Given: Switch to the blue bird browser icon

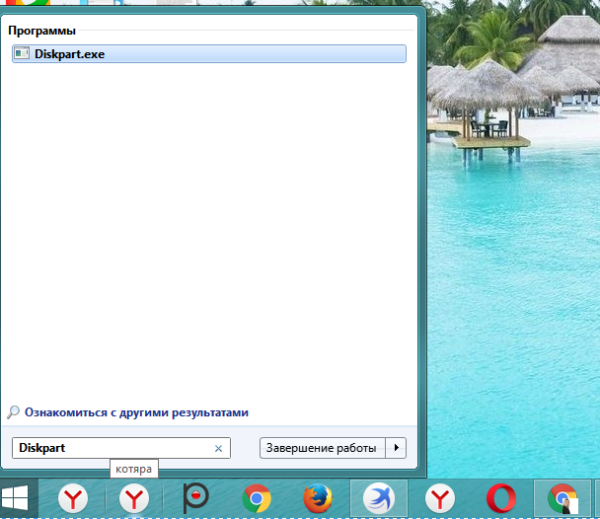Looking at the screenshot, I should point(379,498).
